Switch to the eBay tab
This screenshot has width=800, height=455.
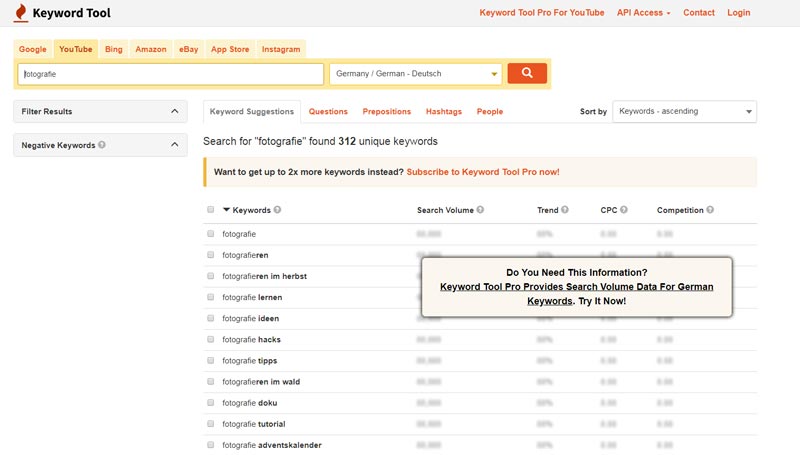[x=189, y=49]
